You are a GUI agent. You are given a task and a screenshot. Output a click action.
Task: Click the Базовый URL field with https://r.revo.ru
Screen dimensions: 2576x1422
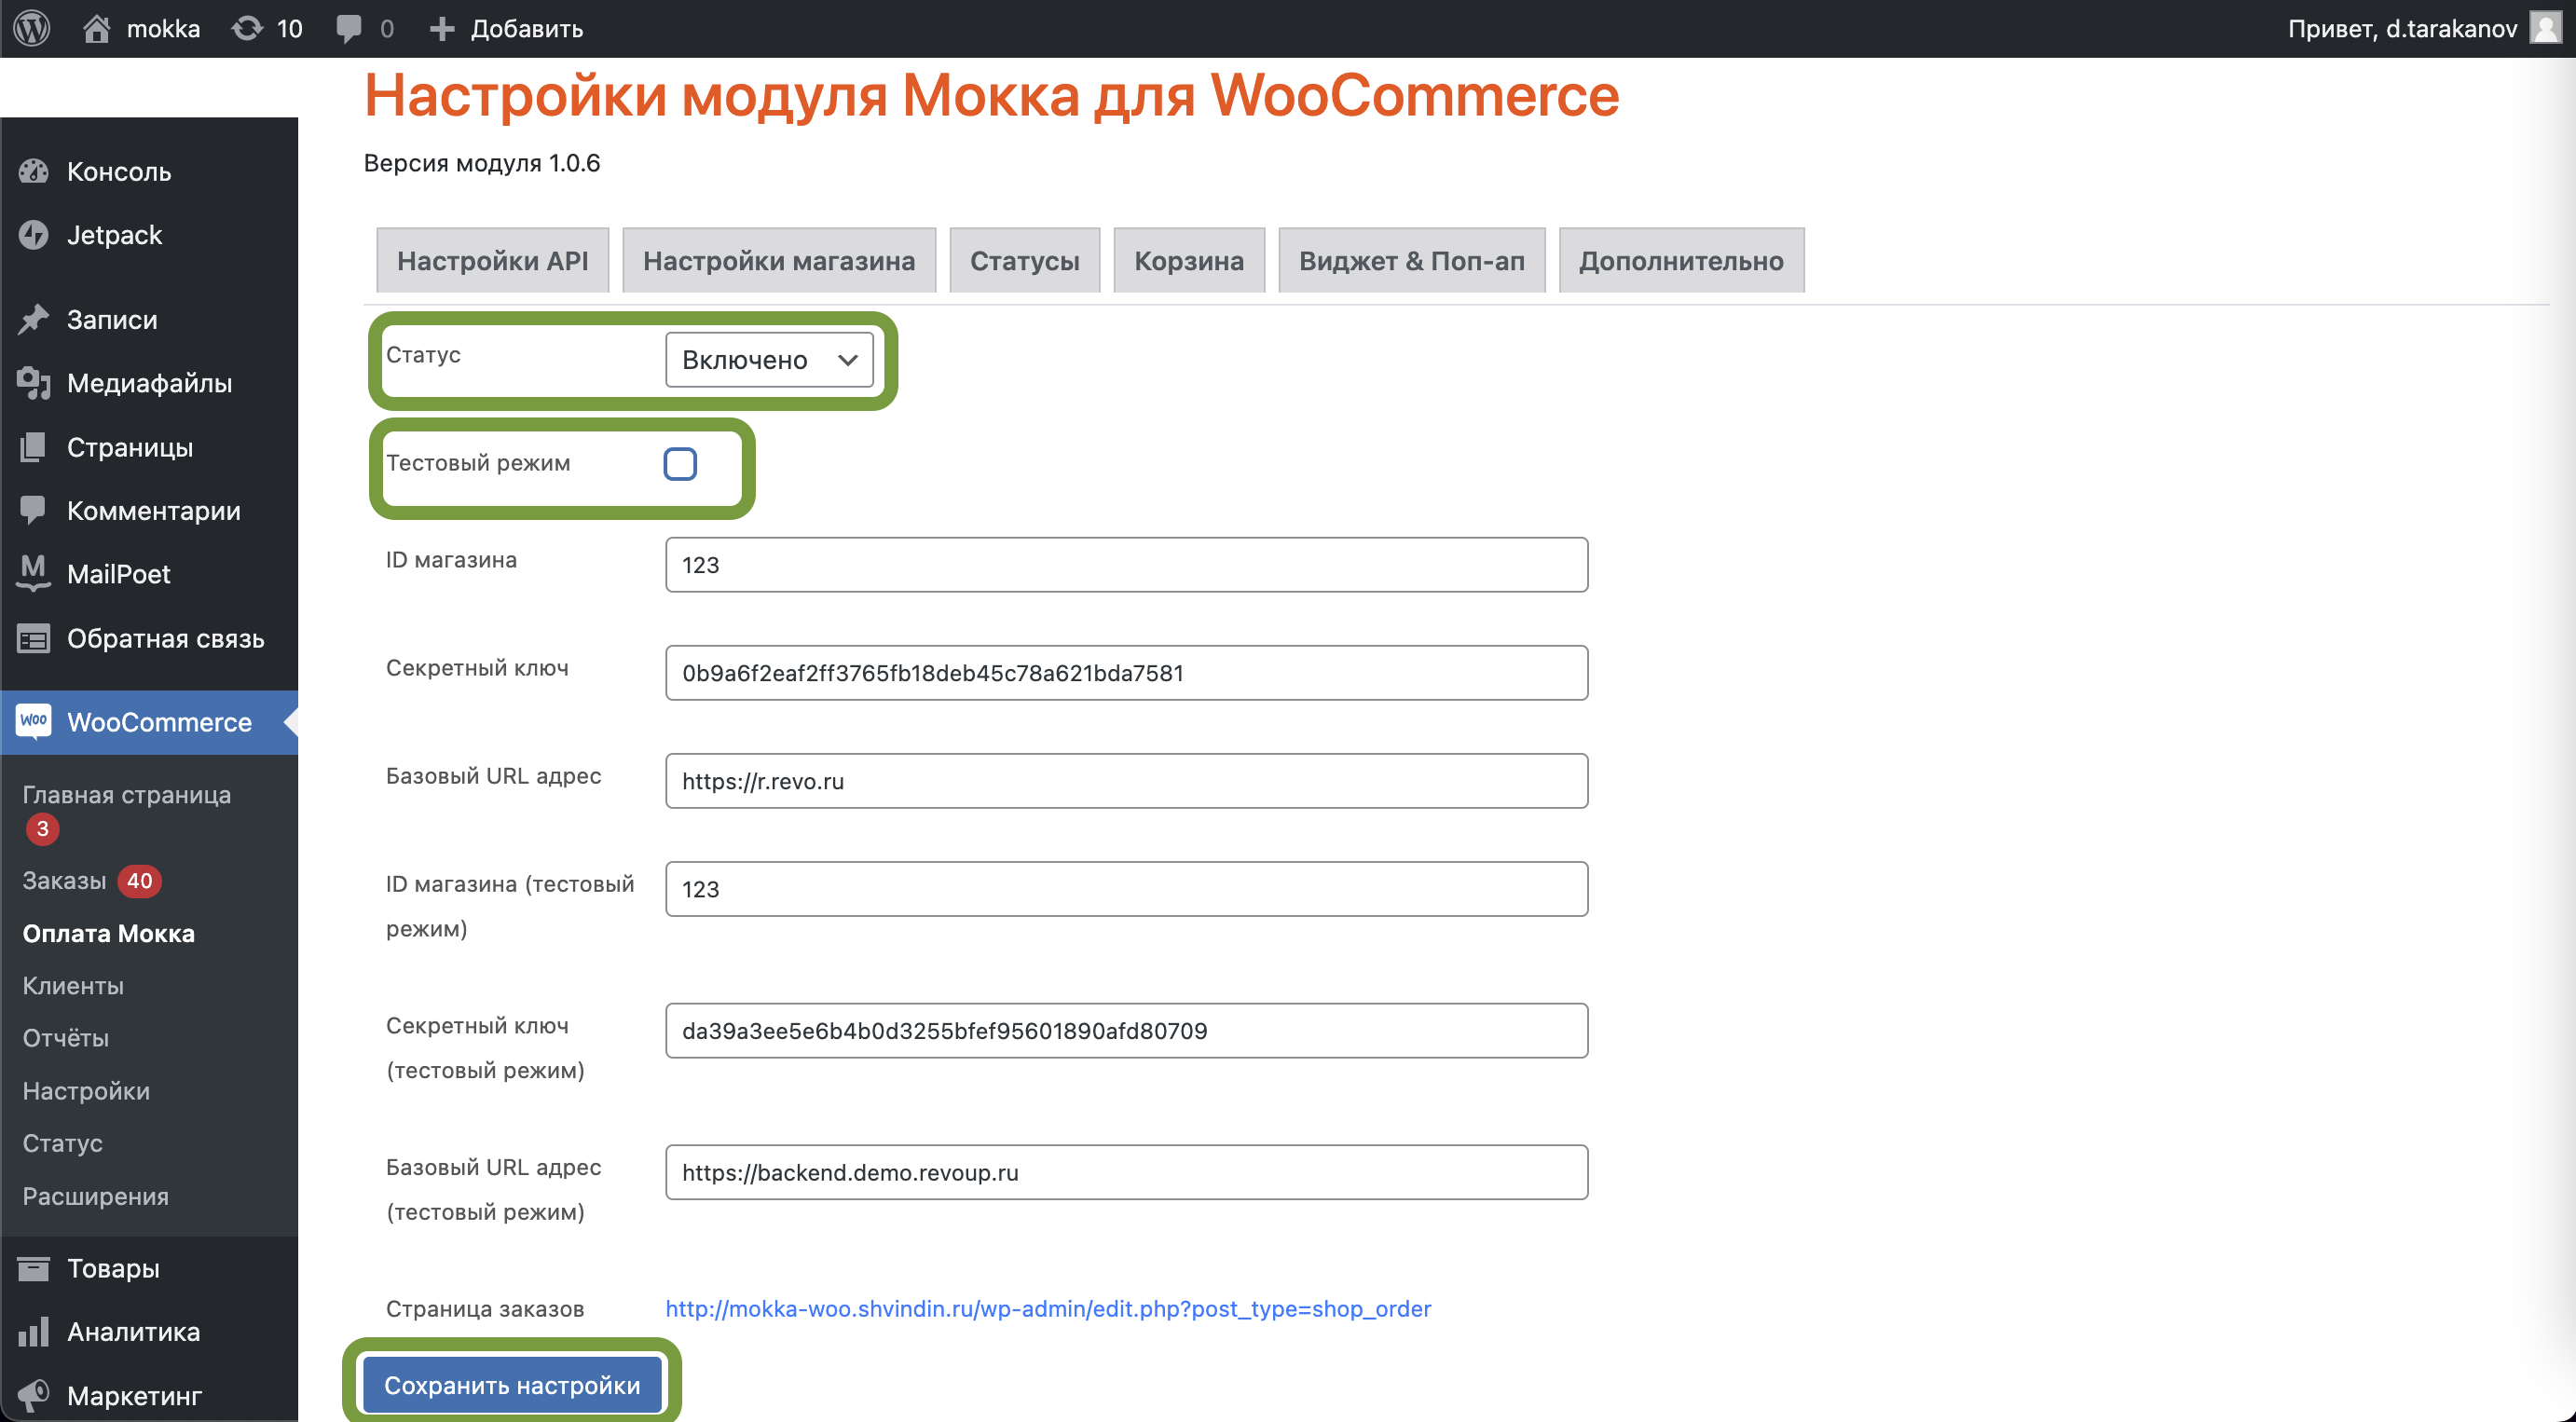coord(1126,781)
